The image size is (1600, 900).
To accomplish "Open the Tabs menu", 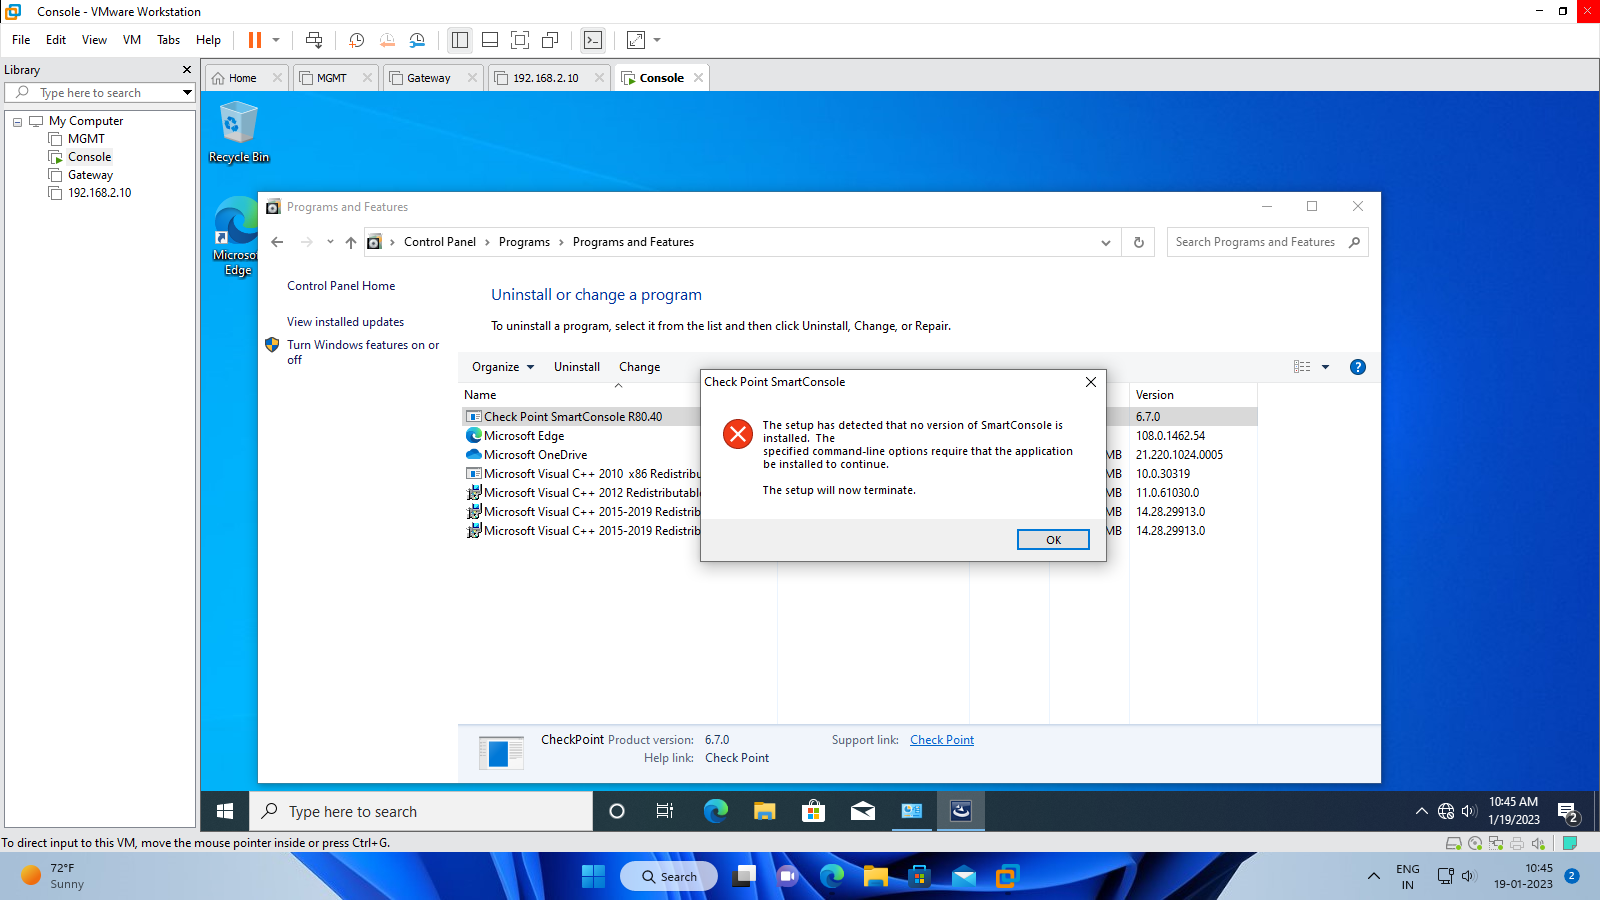I will coord(169,40).
